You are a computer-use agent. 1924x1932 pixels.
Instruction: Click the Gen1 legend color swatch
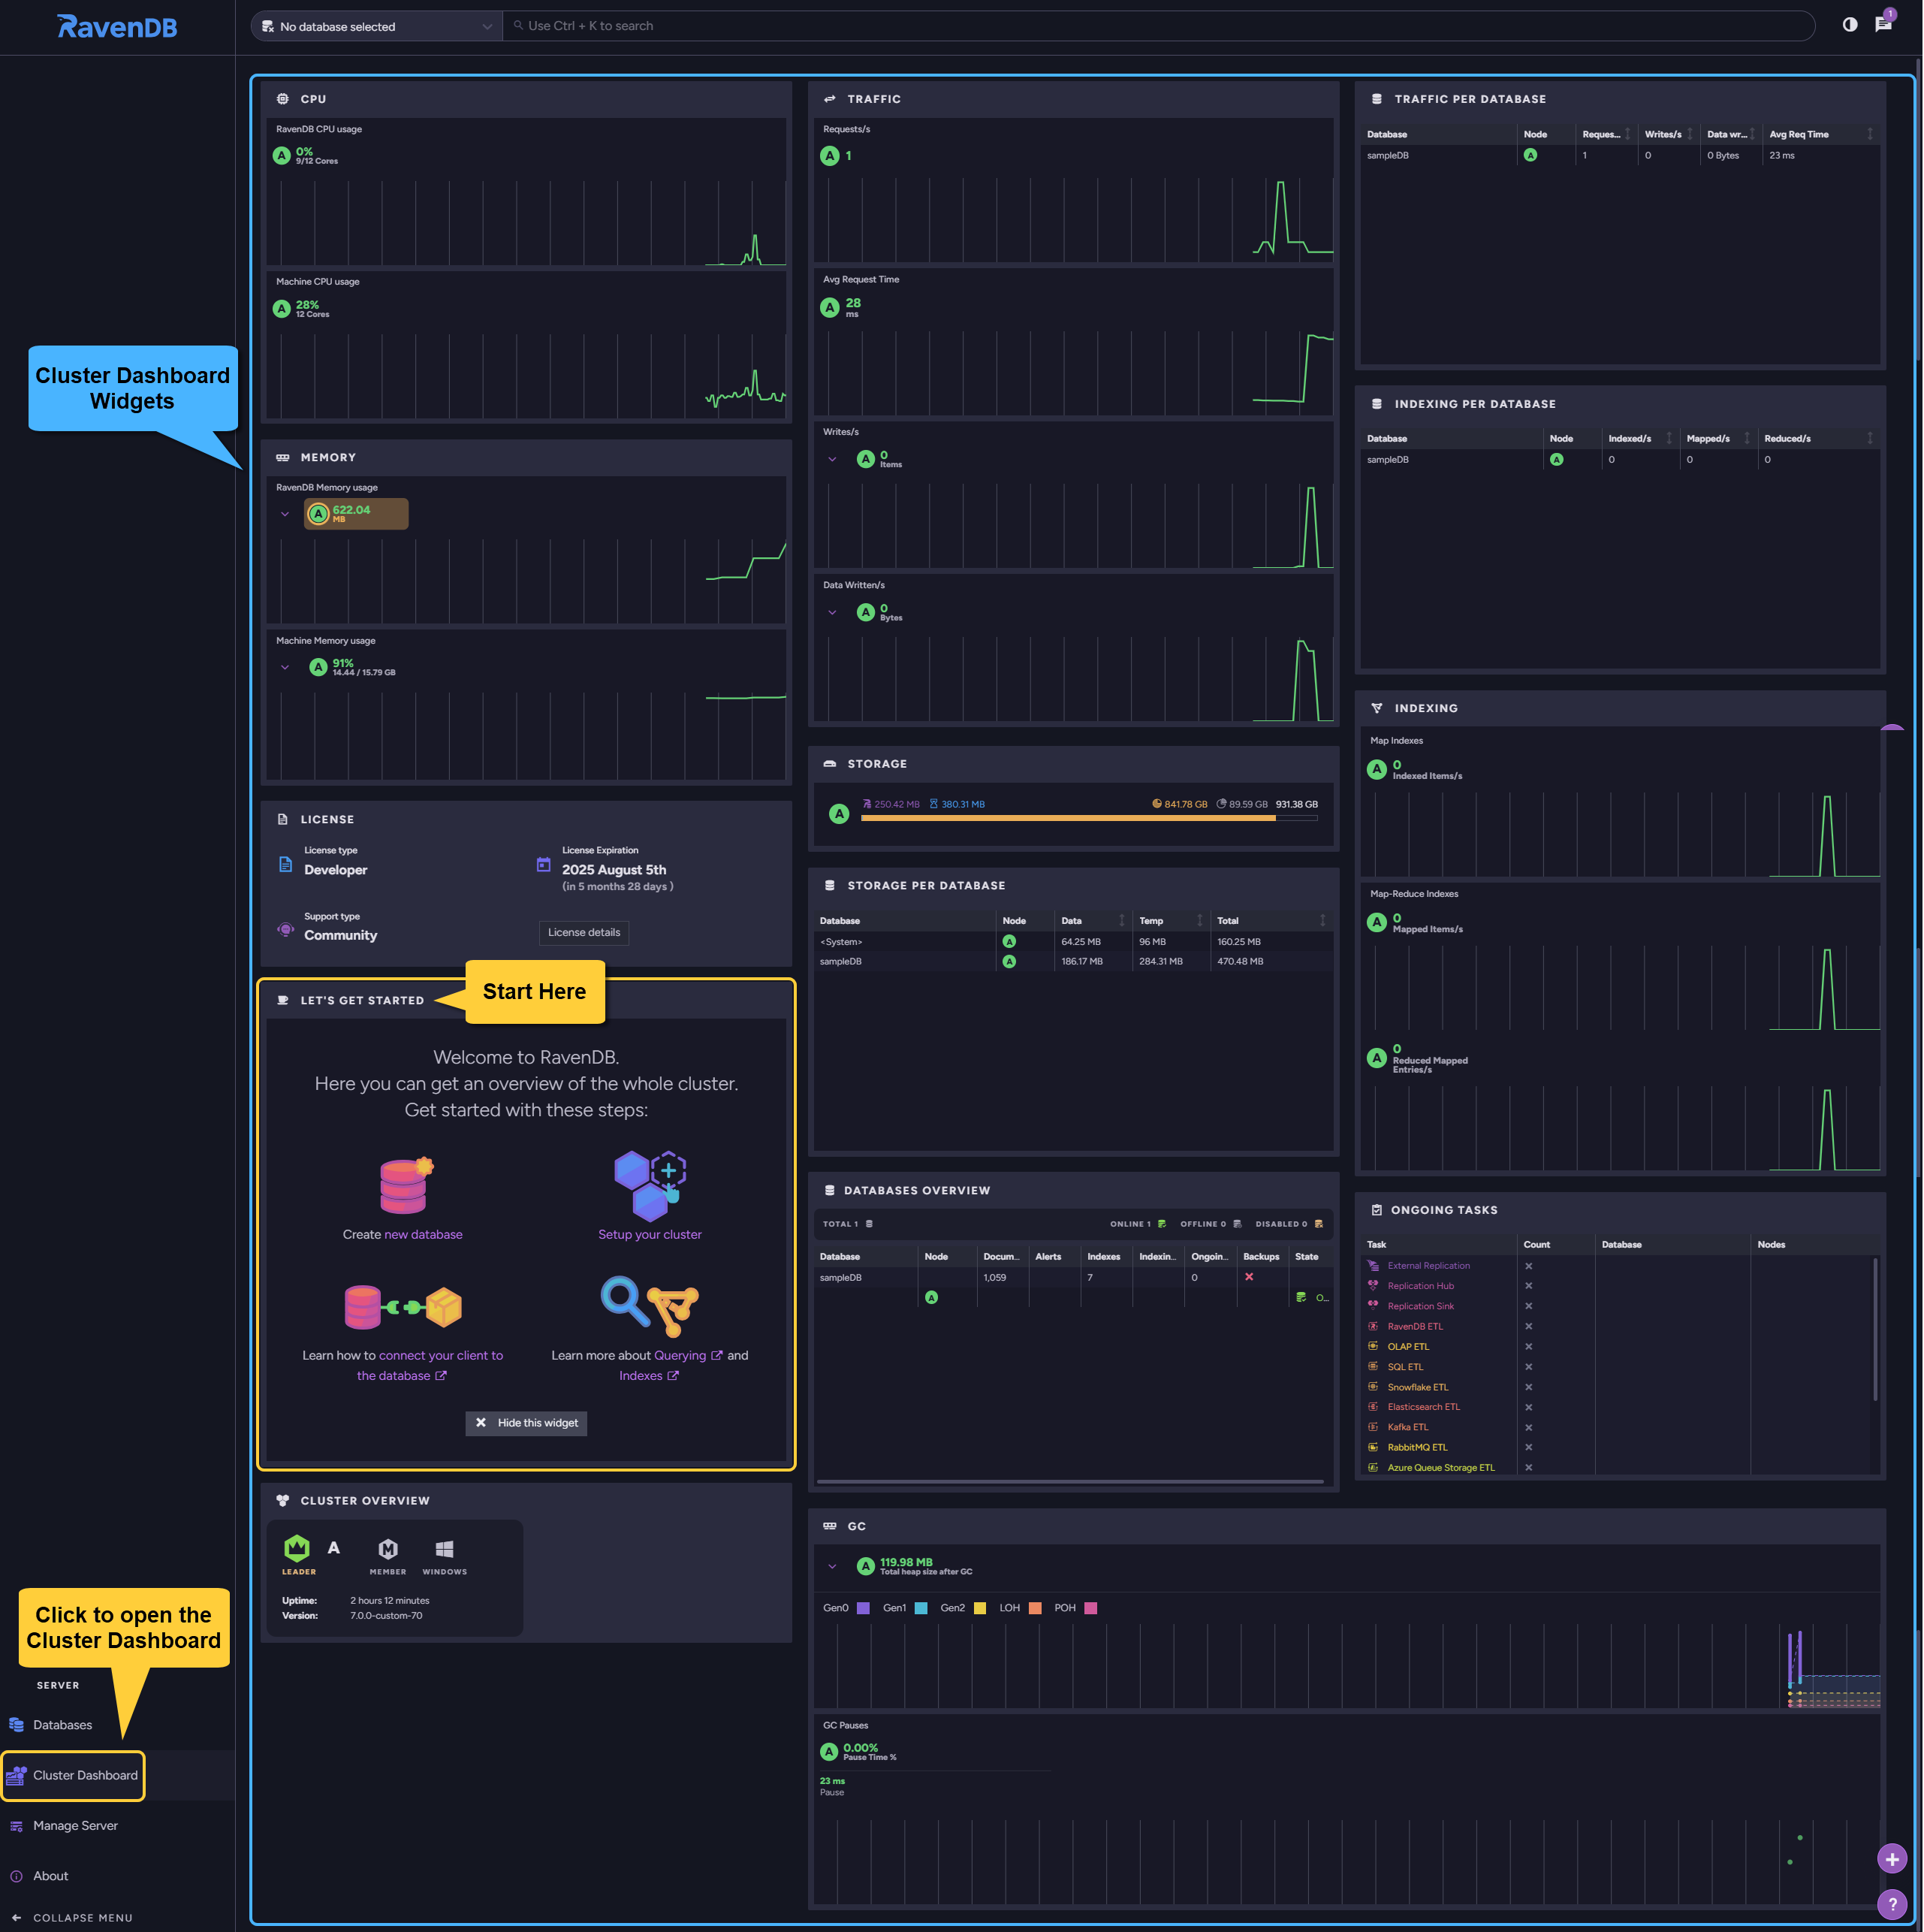click(921, 1608)
